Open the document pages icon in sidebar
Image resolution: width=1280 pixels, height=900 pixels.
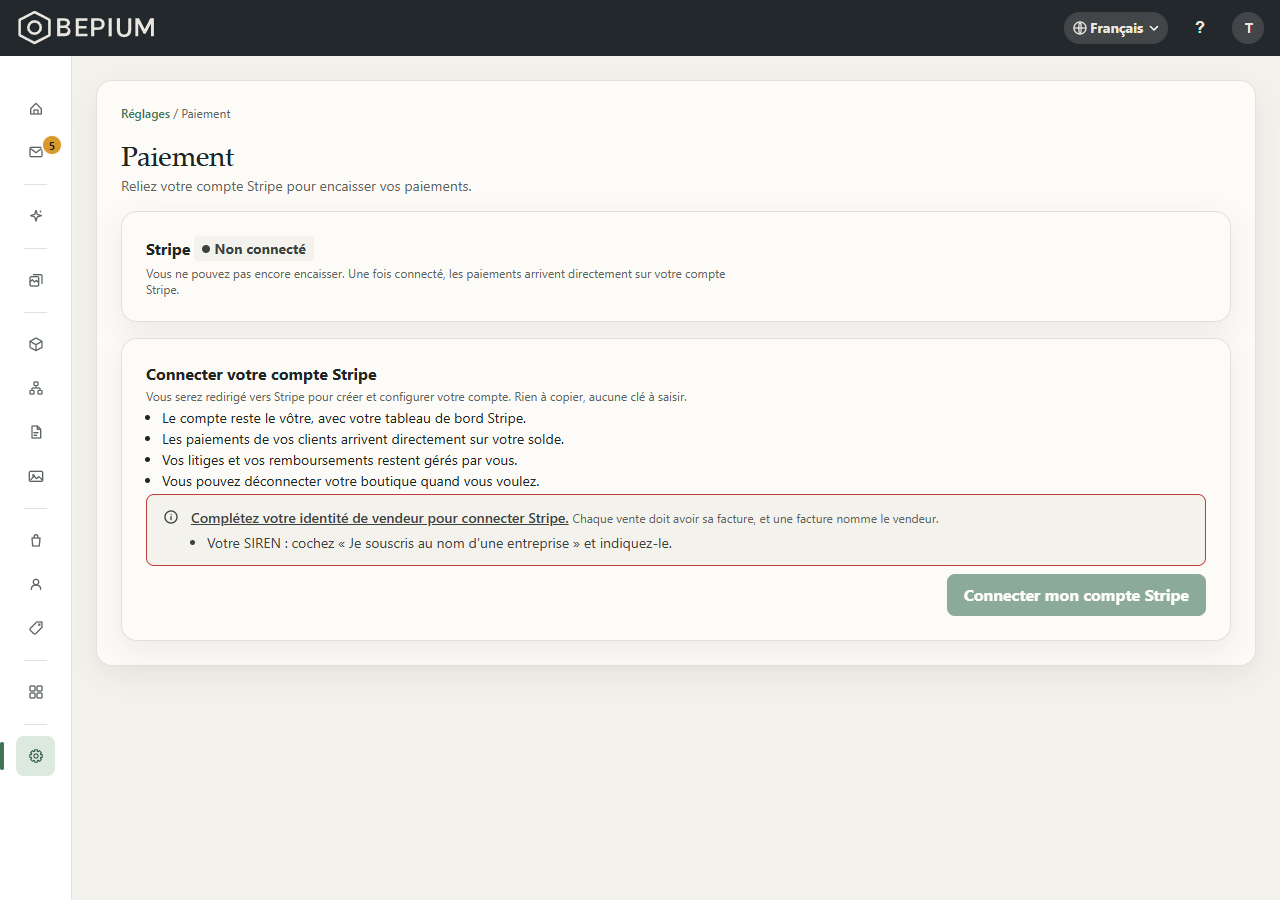click(36, 432)
